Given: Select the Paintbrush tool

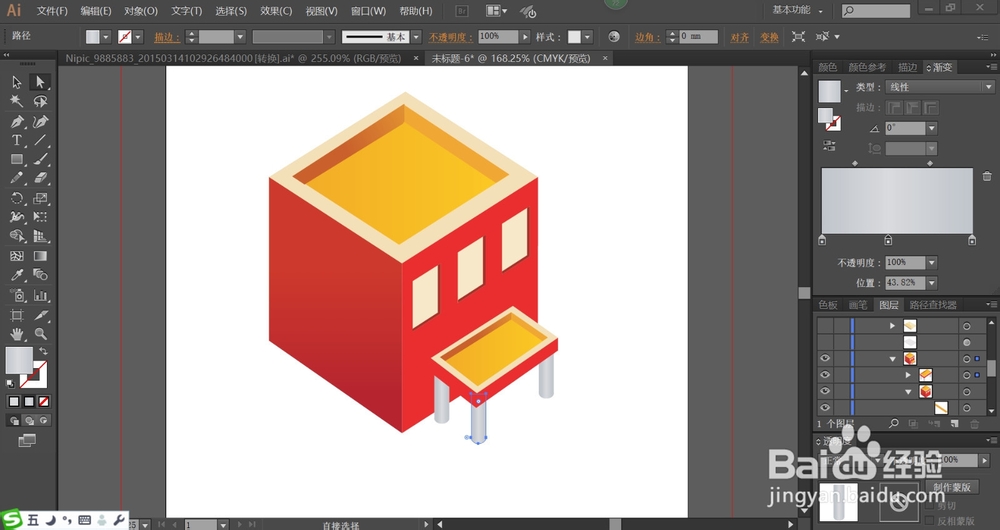Looking at the screenshot, I should tap(40, 159).
